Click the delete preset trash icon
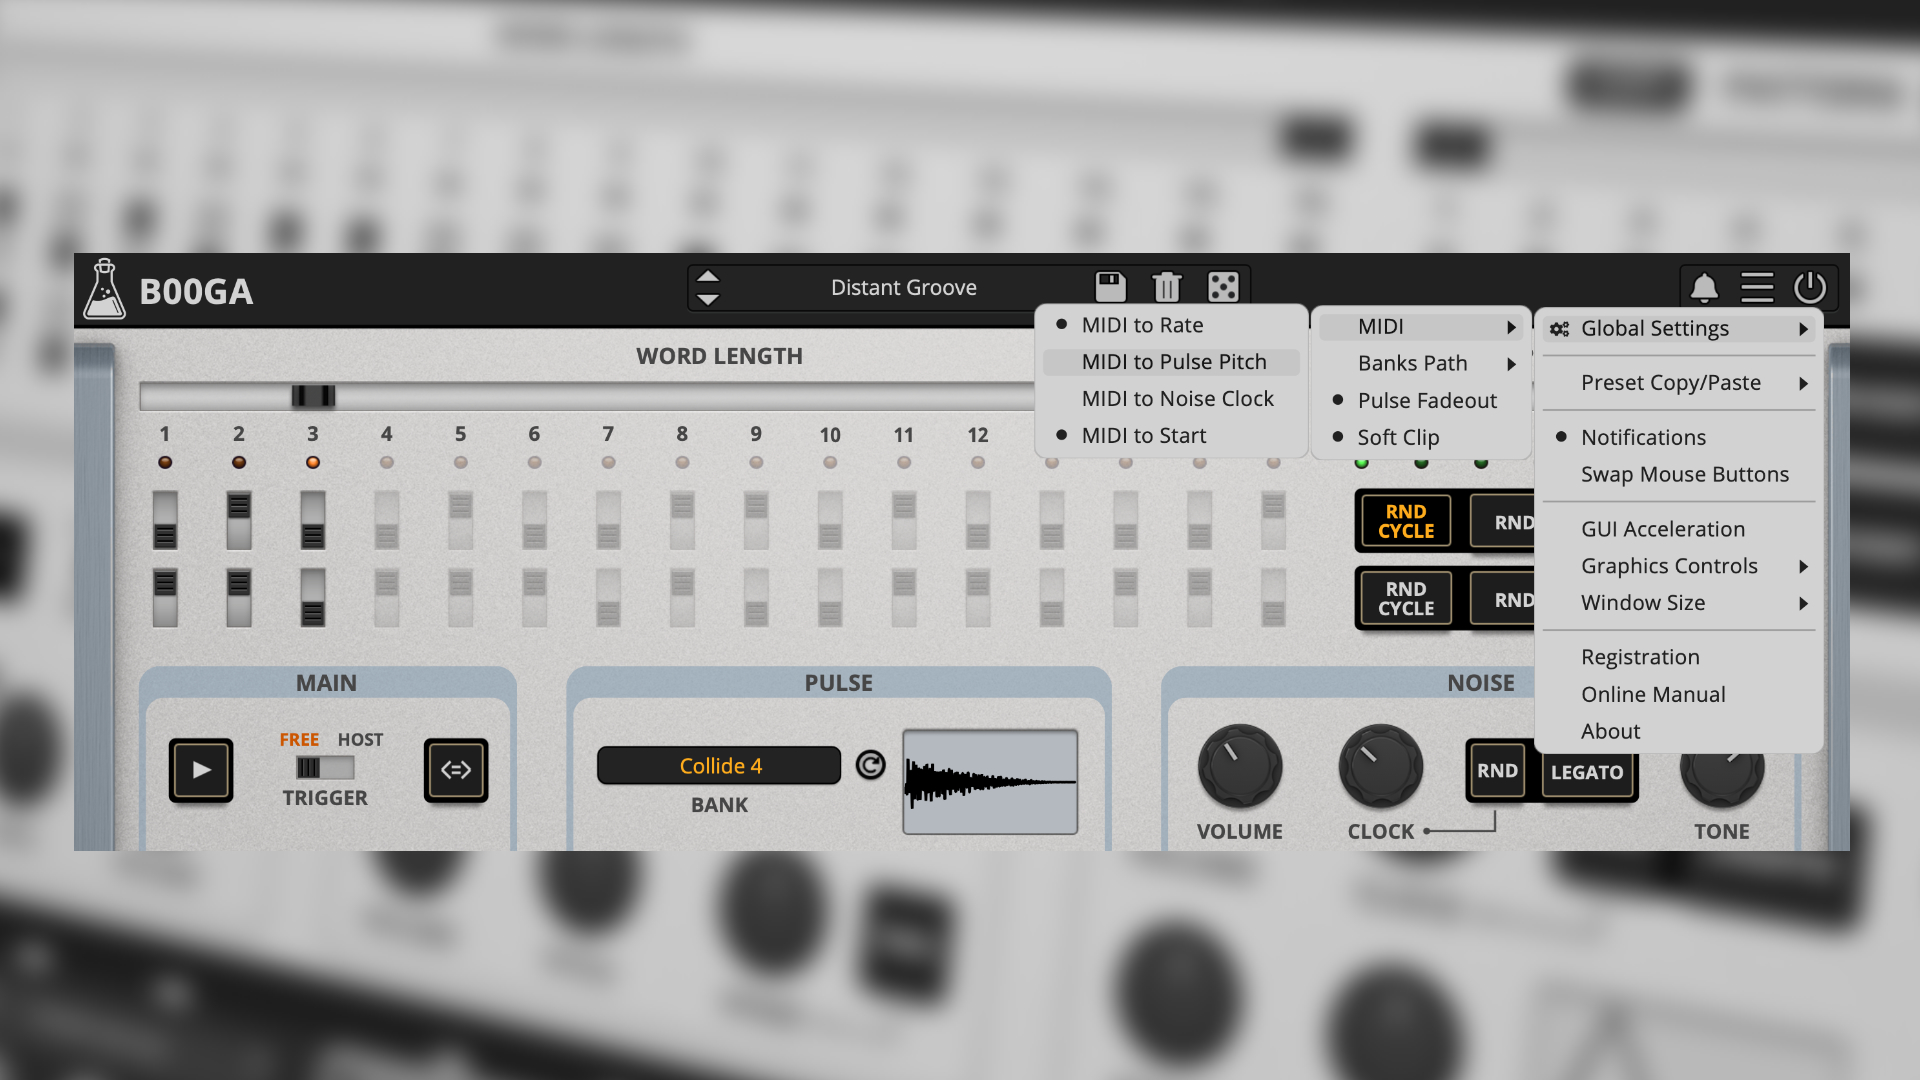 pyautogui.click(x=1166, y=287)
